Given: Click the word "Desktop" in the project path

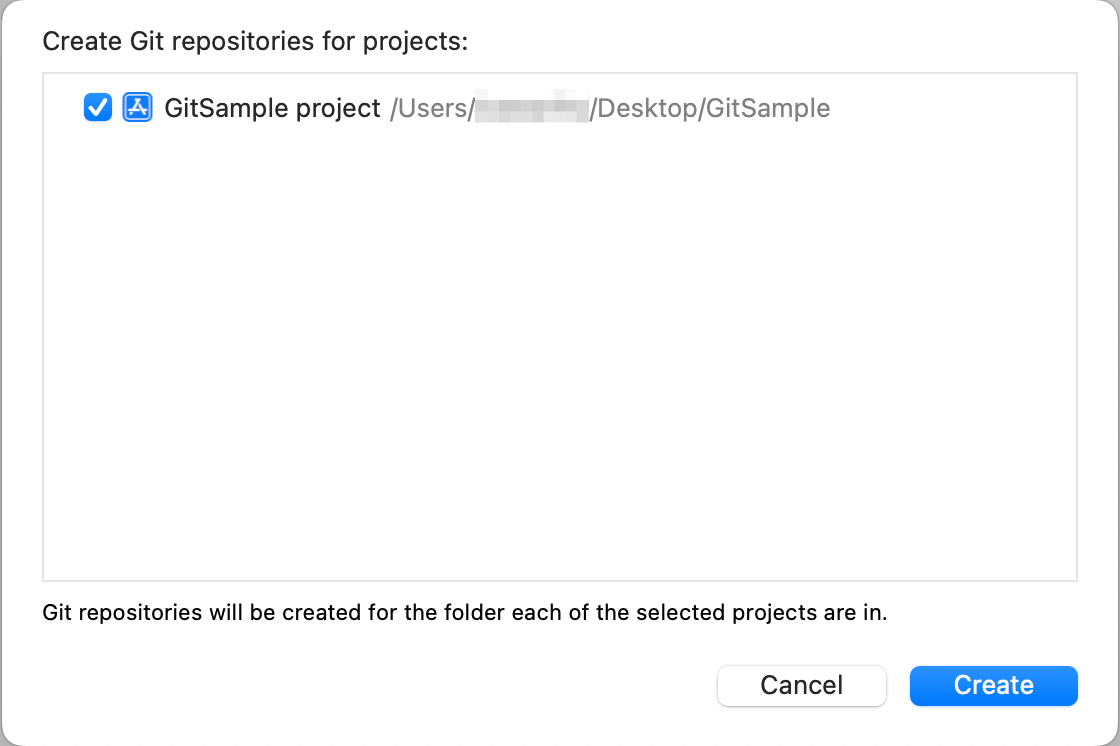Looking at the screenshot, I should (x=647, y=108).
